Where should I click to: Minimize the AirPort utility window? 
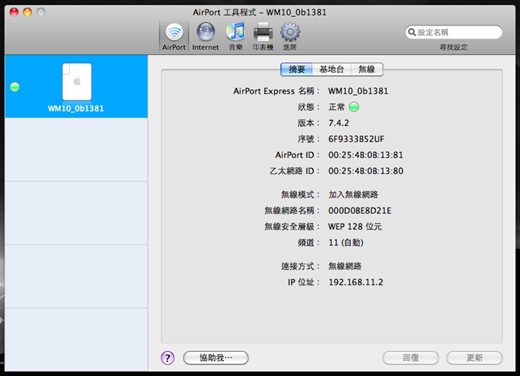coord(27,12)
